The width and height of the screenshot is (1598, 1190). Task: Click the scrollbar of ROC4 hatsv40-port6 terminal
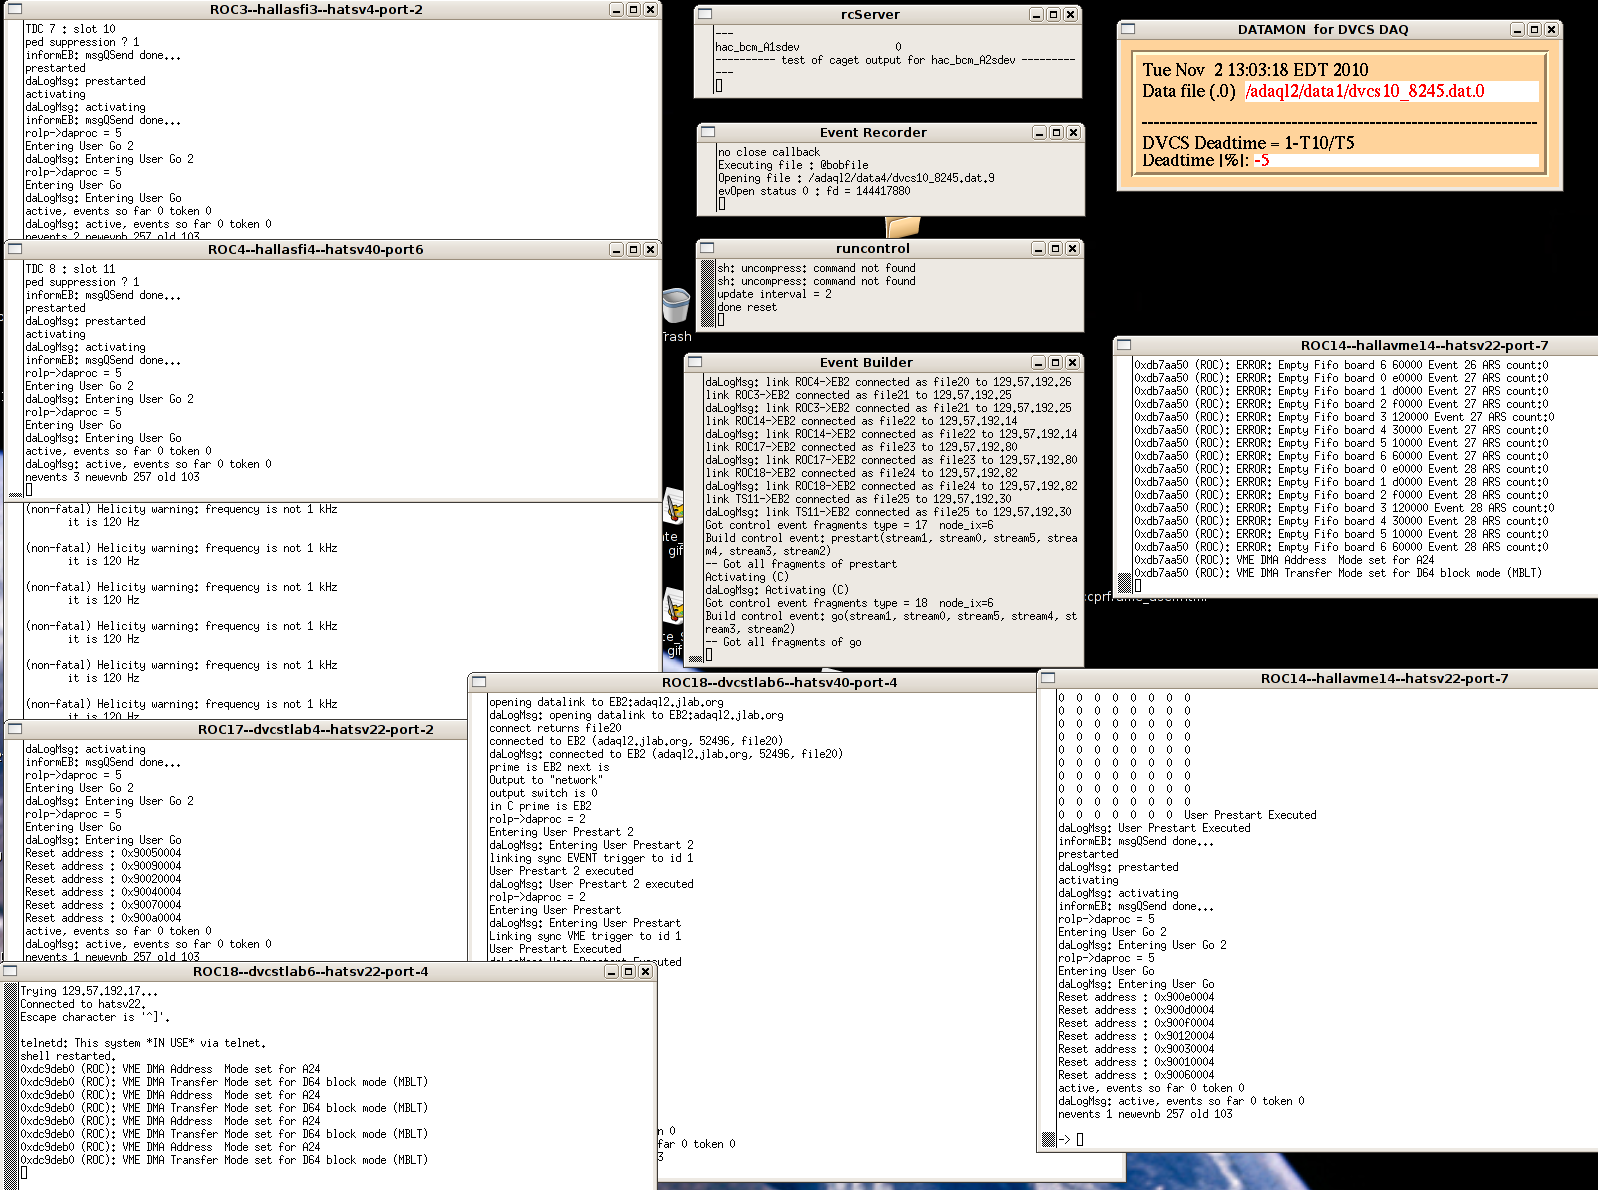(14, 379)
